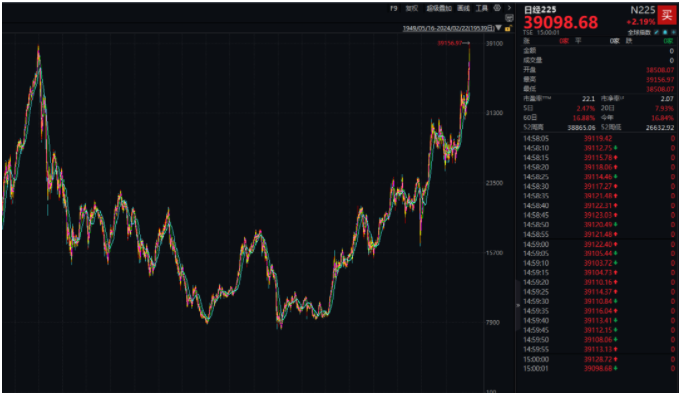This screenshot has width=681, height=395.
Task: Click the large 39098.68 price
Action: click(561, 22)
